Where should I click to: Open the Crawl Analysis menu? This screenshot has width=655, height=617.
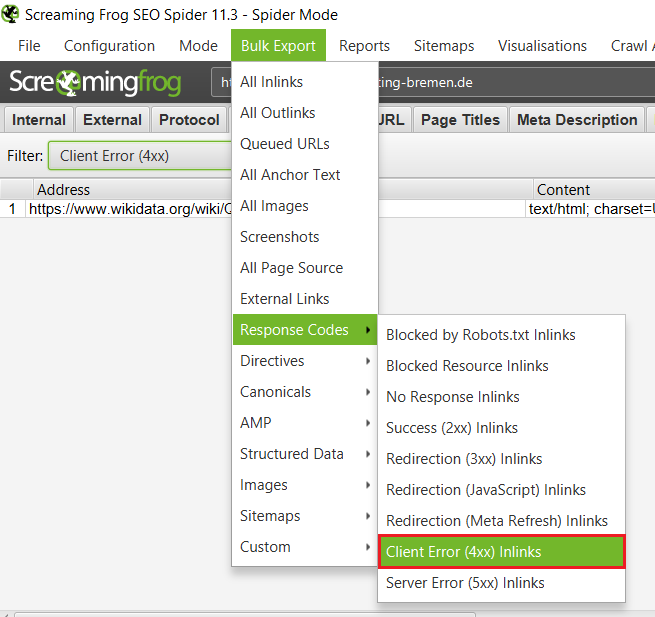pyautogui.click(x=632, y=46)
